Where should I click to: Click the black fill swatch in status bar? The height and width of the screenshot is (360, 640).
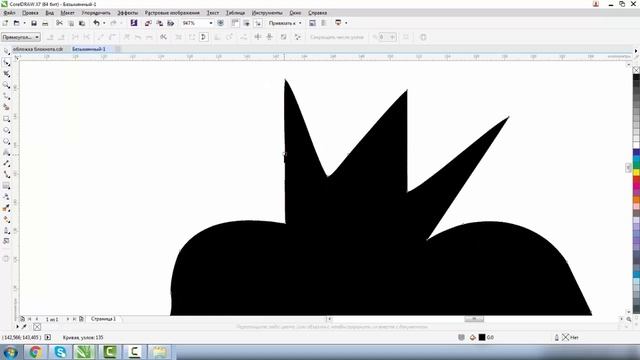482,337
